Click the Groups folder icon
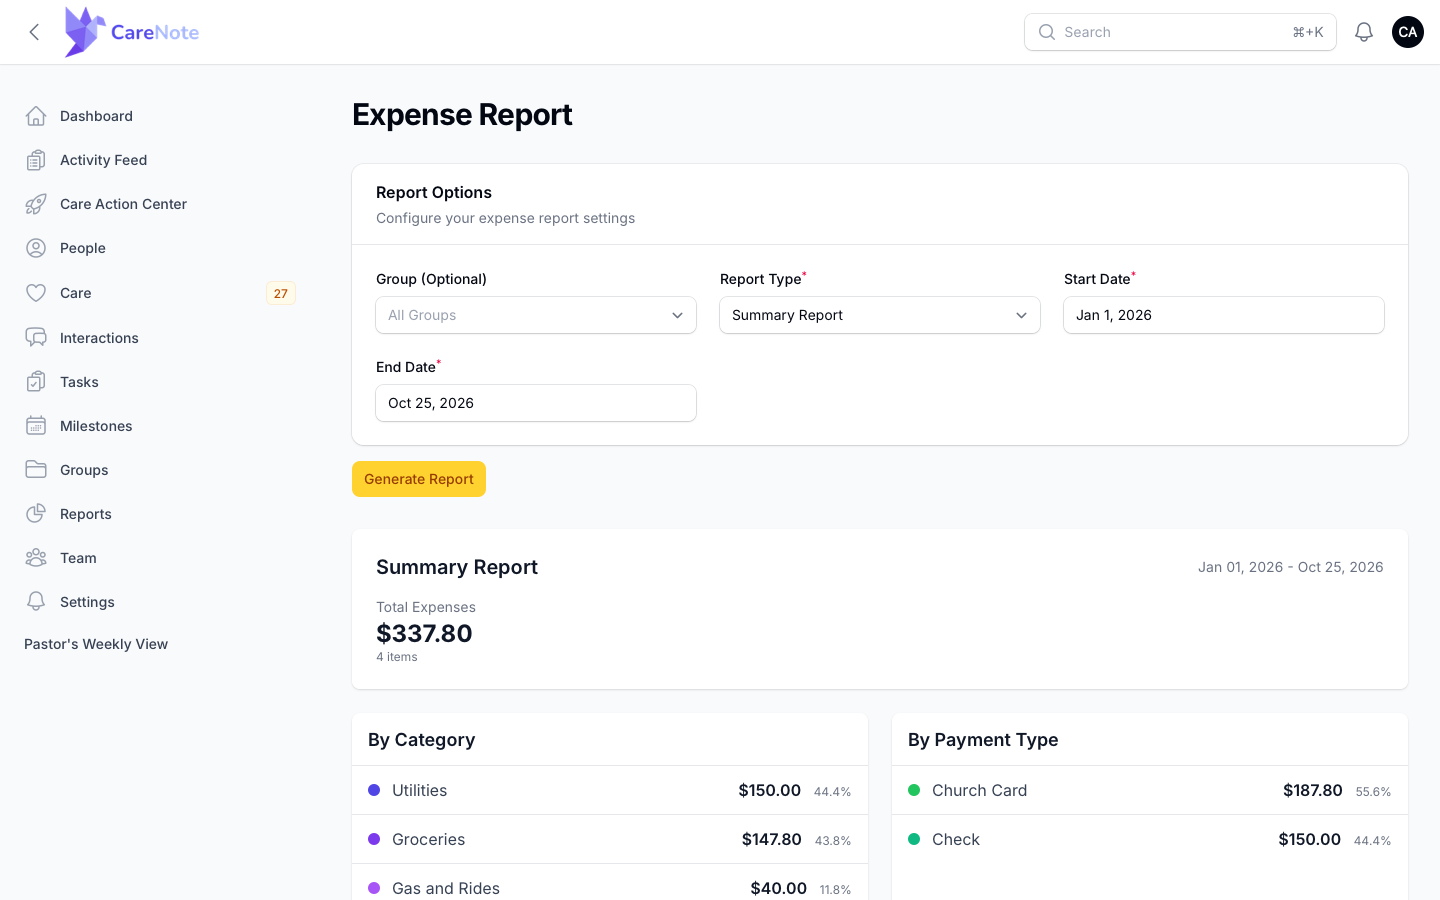Screen dimensions: 1440x900 coord(36,470)
